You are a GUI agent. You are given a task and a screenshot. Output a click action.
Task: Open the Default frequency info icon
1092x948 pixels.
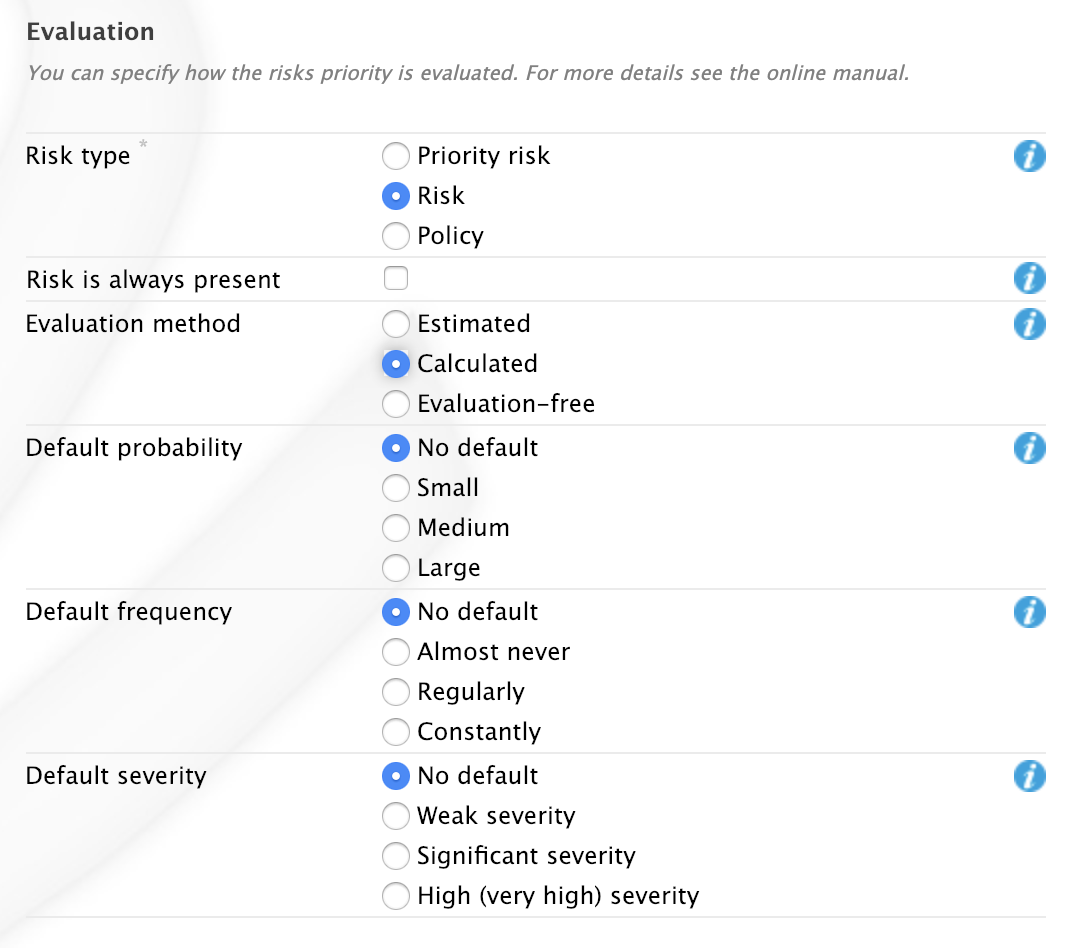pos(1029,612)
